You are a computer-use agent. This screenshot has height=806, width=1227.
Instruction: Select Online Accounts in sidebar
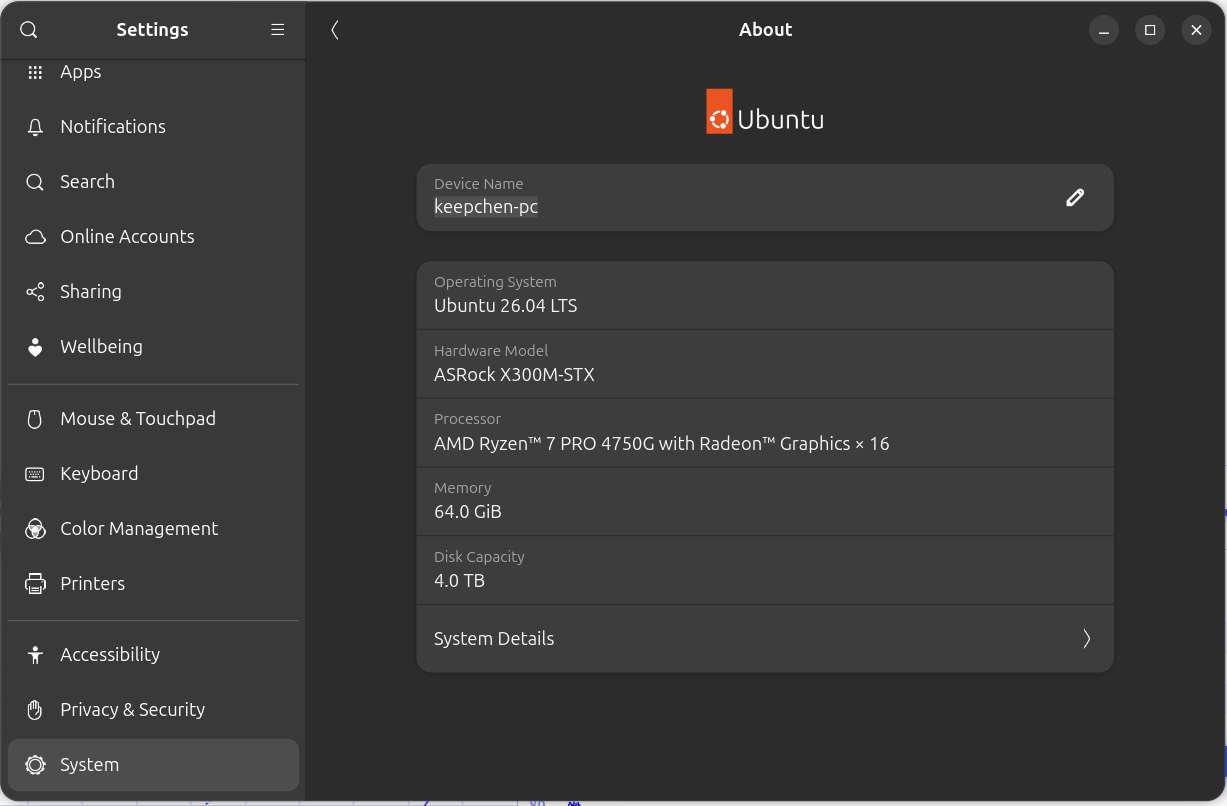coord(153,237)
